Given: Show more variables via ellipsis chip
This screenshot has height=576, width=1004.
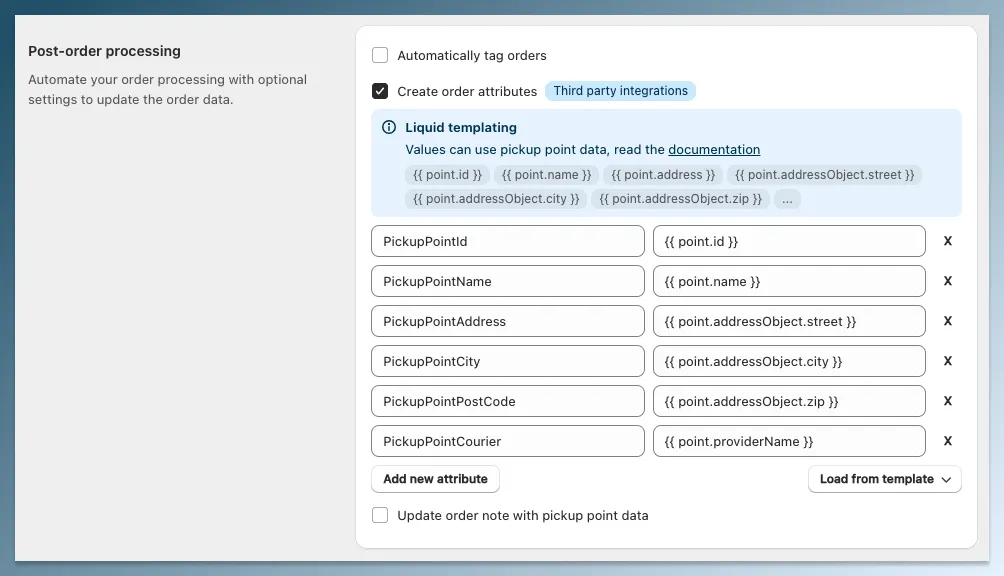Looking at the screenshot, I should tap(787, 199).
